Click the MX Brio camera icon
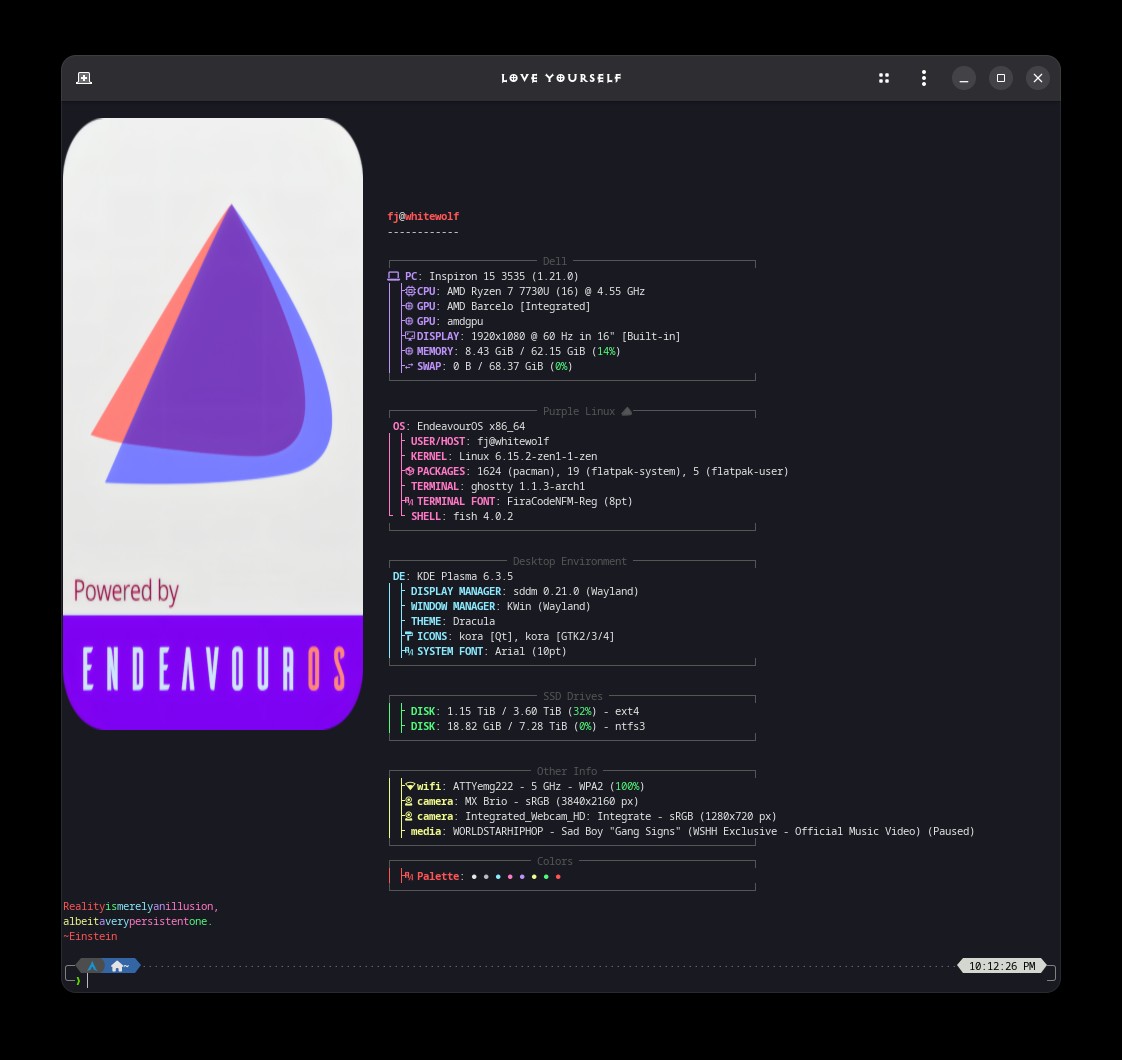This screenshot has width=1122, height=1060. coord(409,801)
